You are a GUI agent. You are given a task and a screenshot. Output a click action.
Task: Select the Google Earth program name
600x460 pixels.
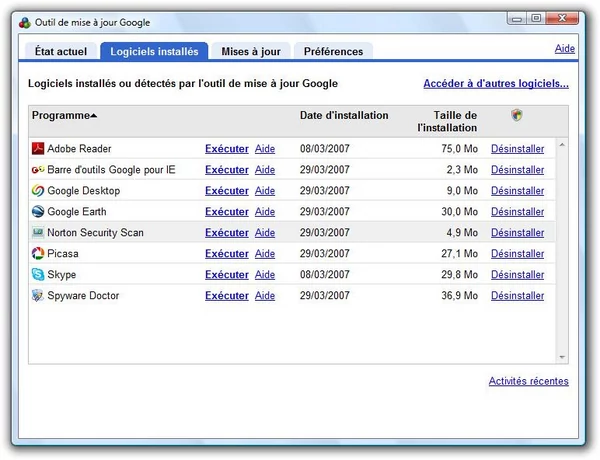[x=77, y=212]
